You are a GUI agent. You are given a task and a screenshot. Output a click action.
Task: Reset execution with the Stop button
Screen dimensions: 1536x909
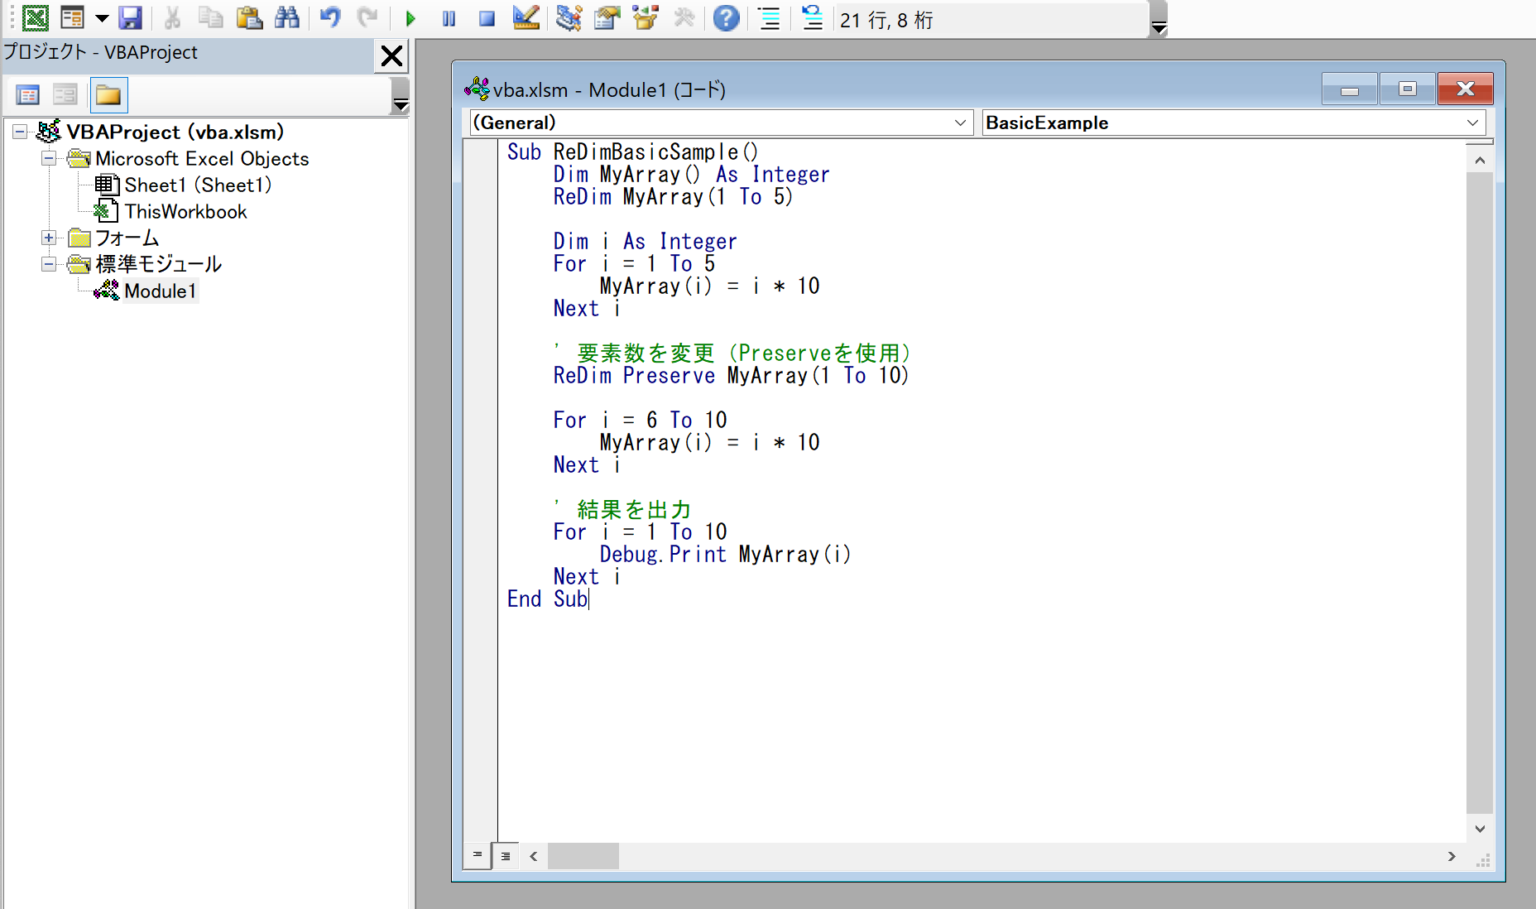(486, 18)
